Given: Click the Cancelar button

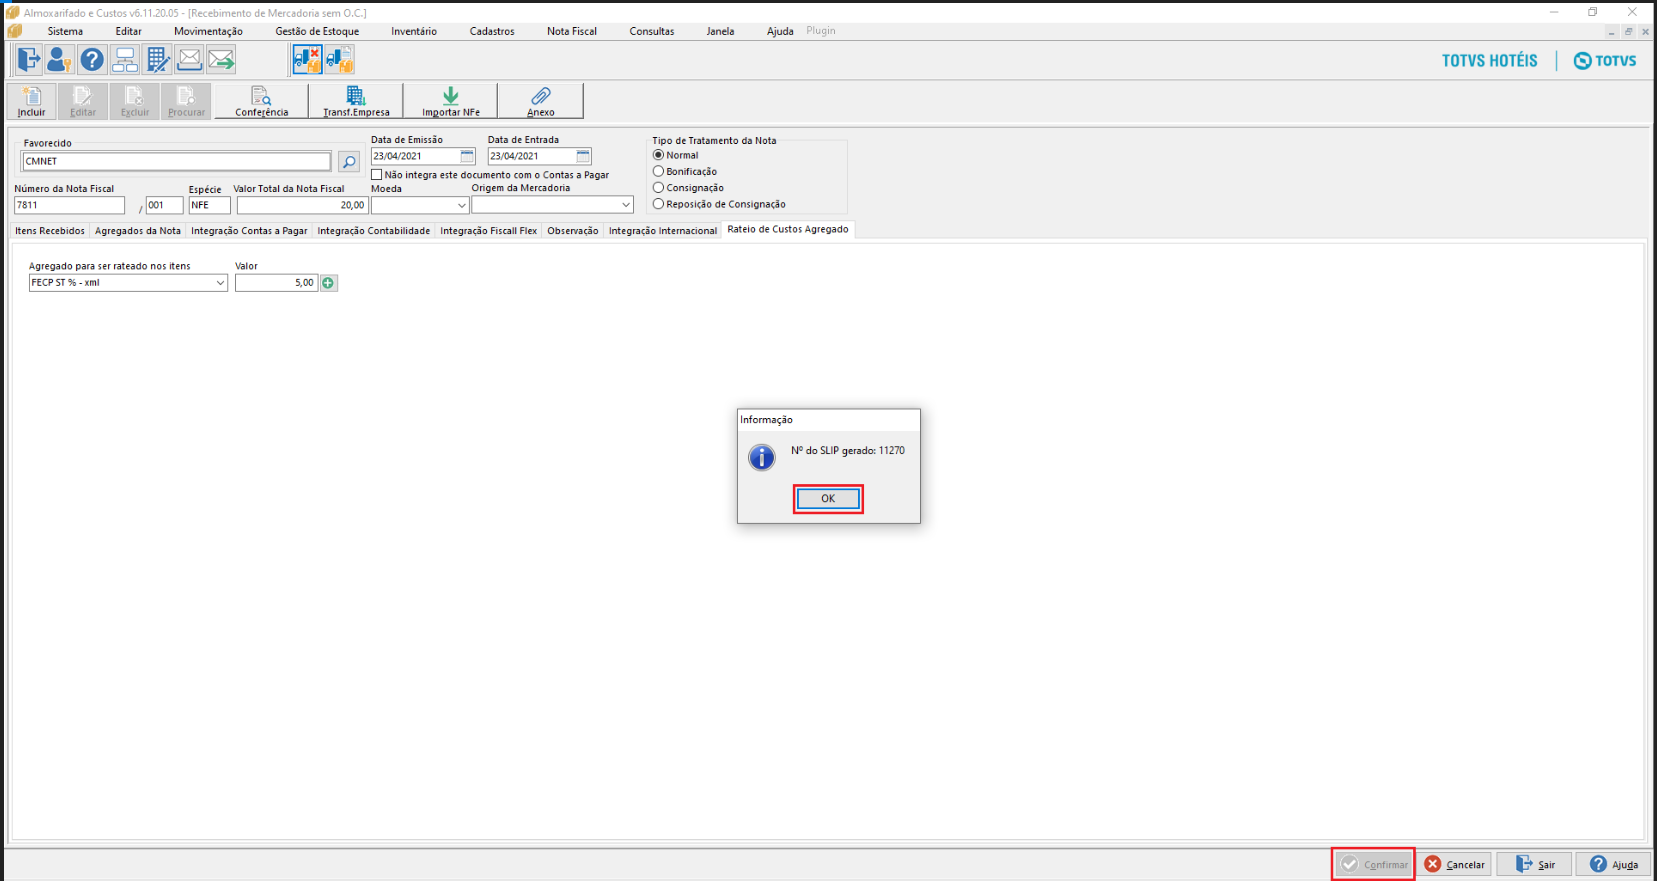Looking at the screenshot, I should 1456,864.
